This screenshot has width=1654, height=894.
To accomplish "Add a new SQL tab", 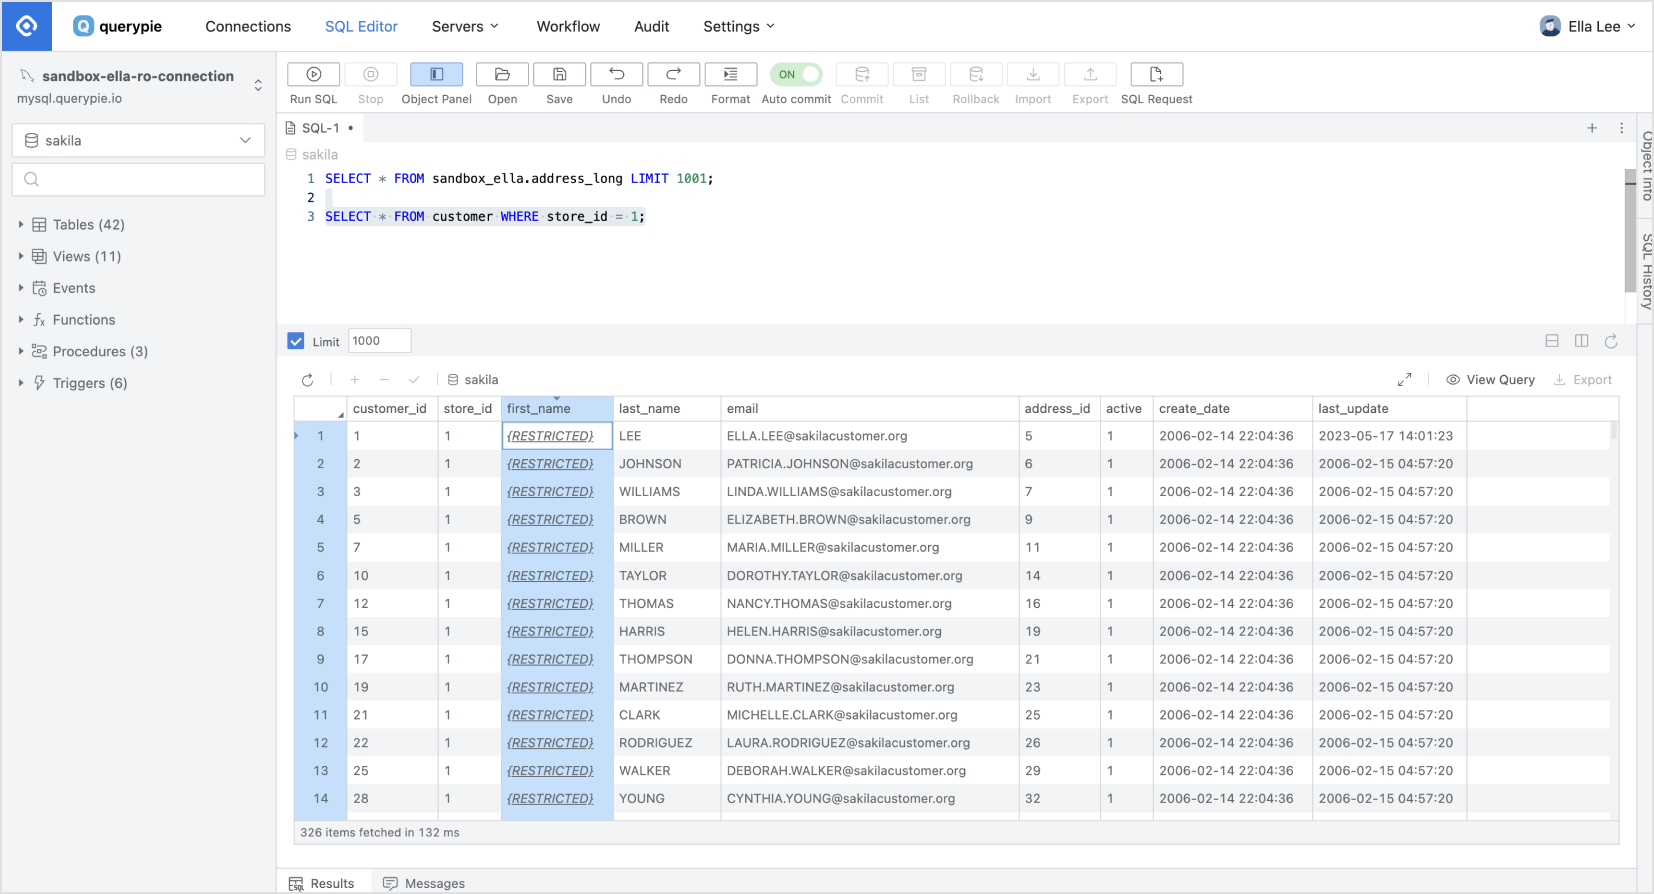I will [1592, 128].
